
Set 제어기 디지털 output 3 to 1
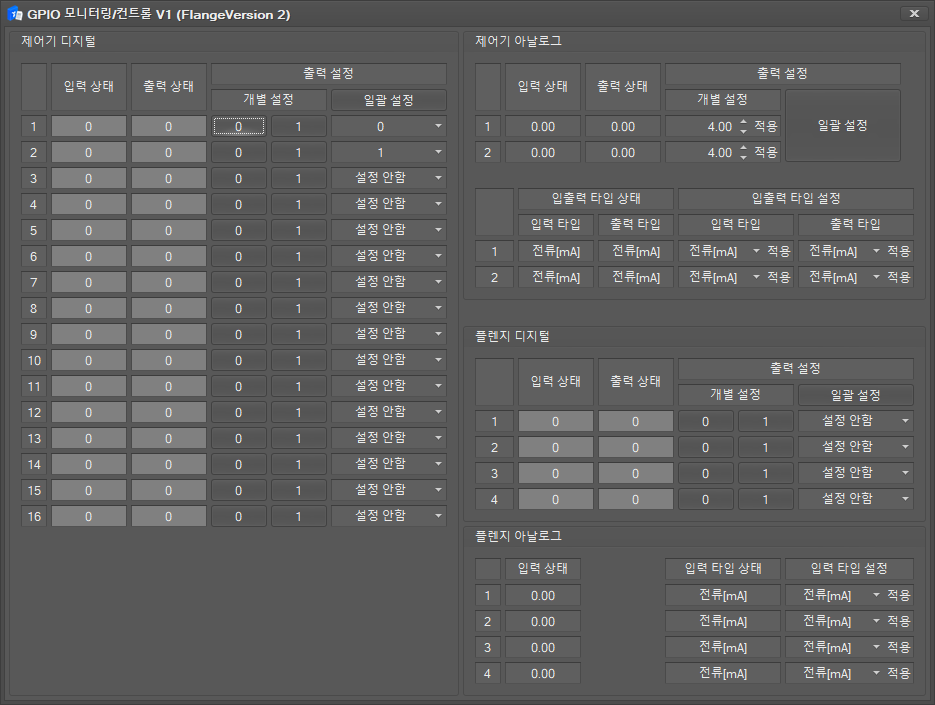coord(298,178)
